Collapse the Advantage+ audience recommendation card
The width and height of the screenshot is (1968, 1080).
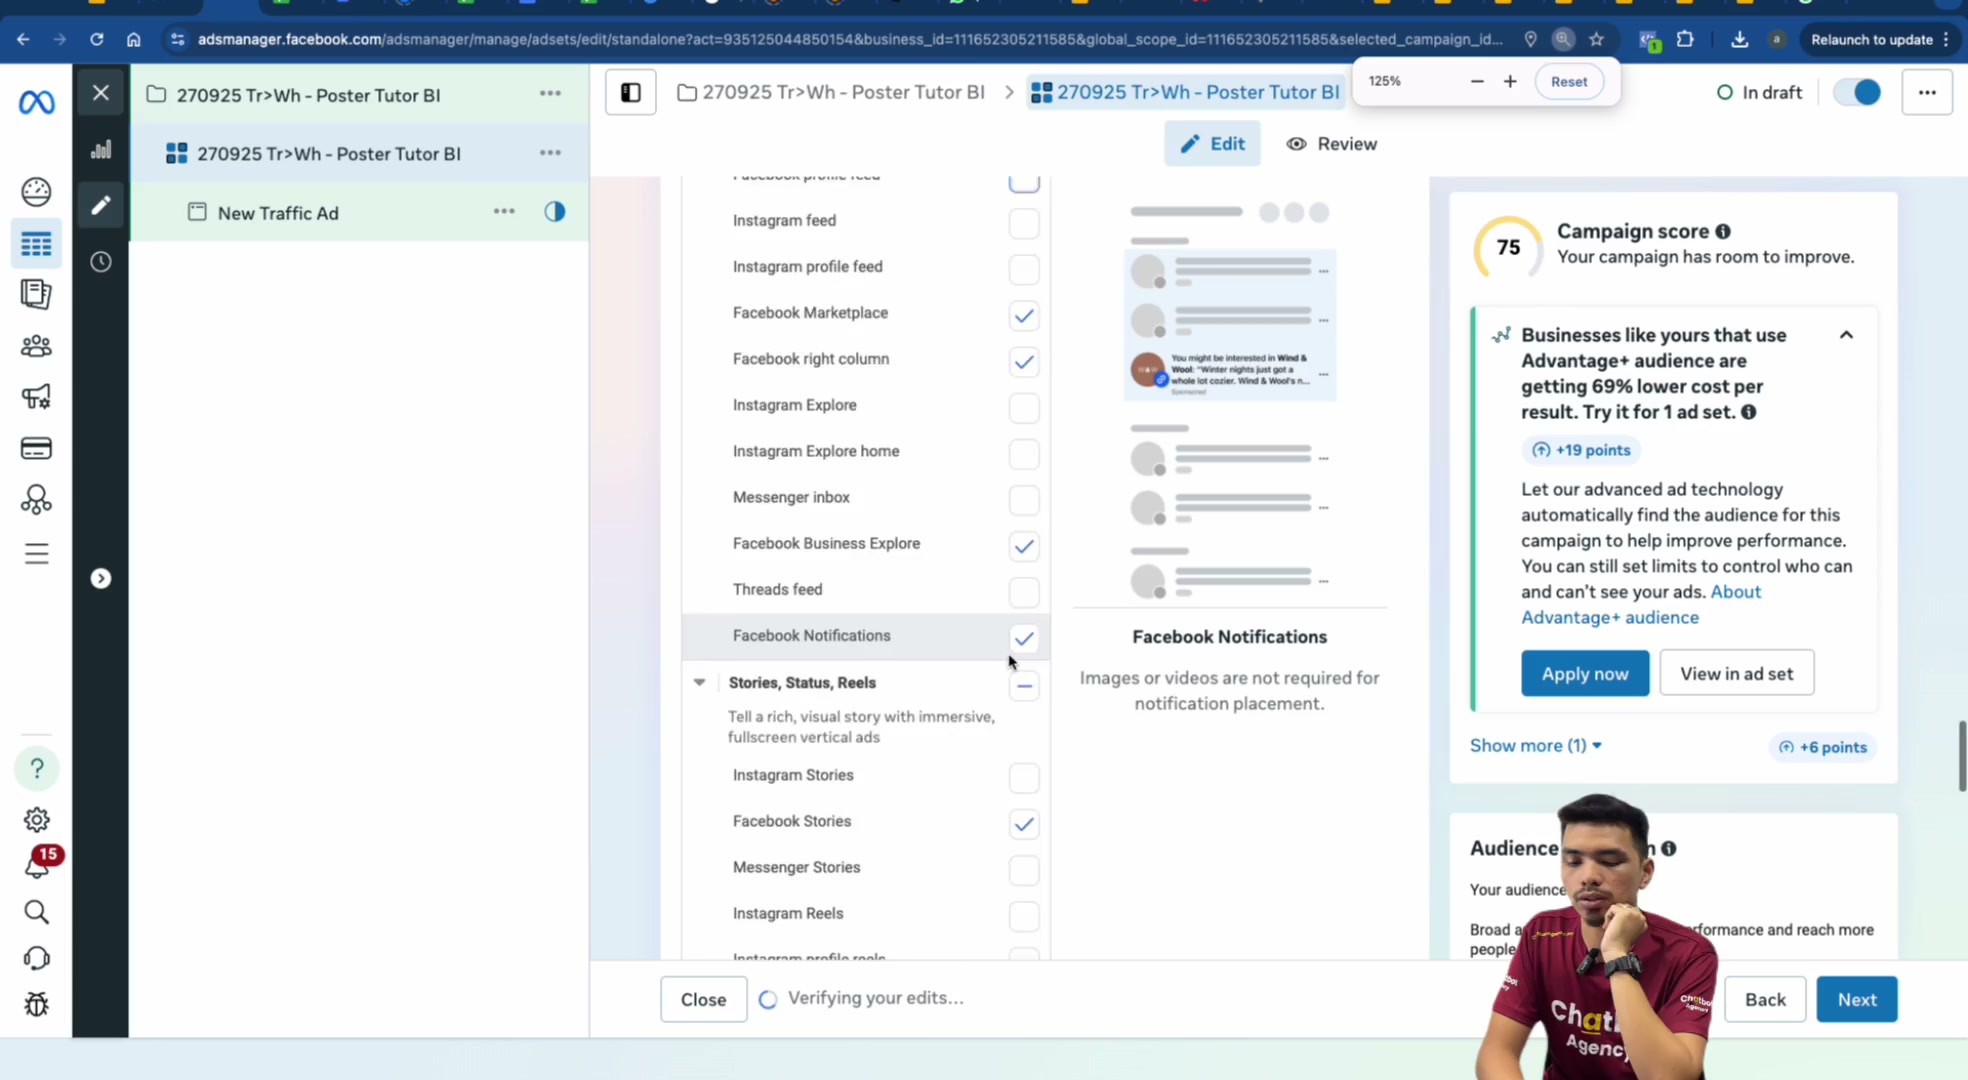coord(1846,335)
